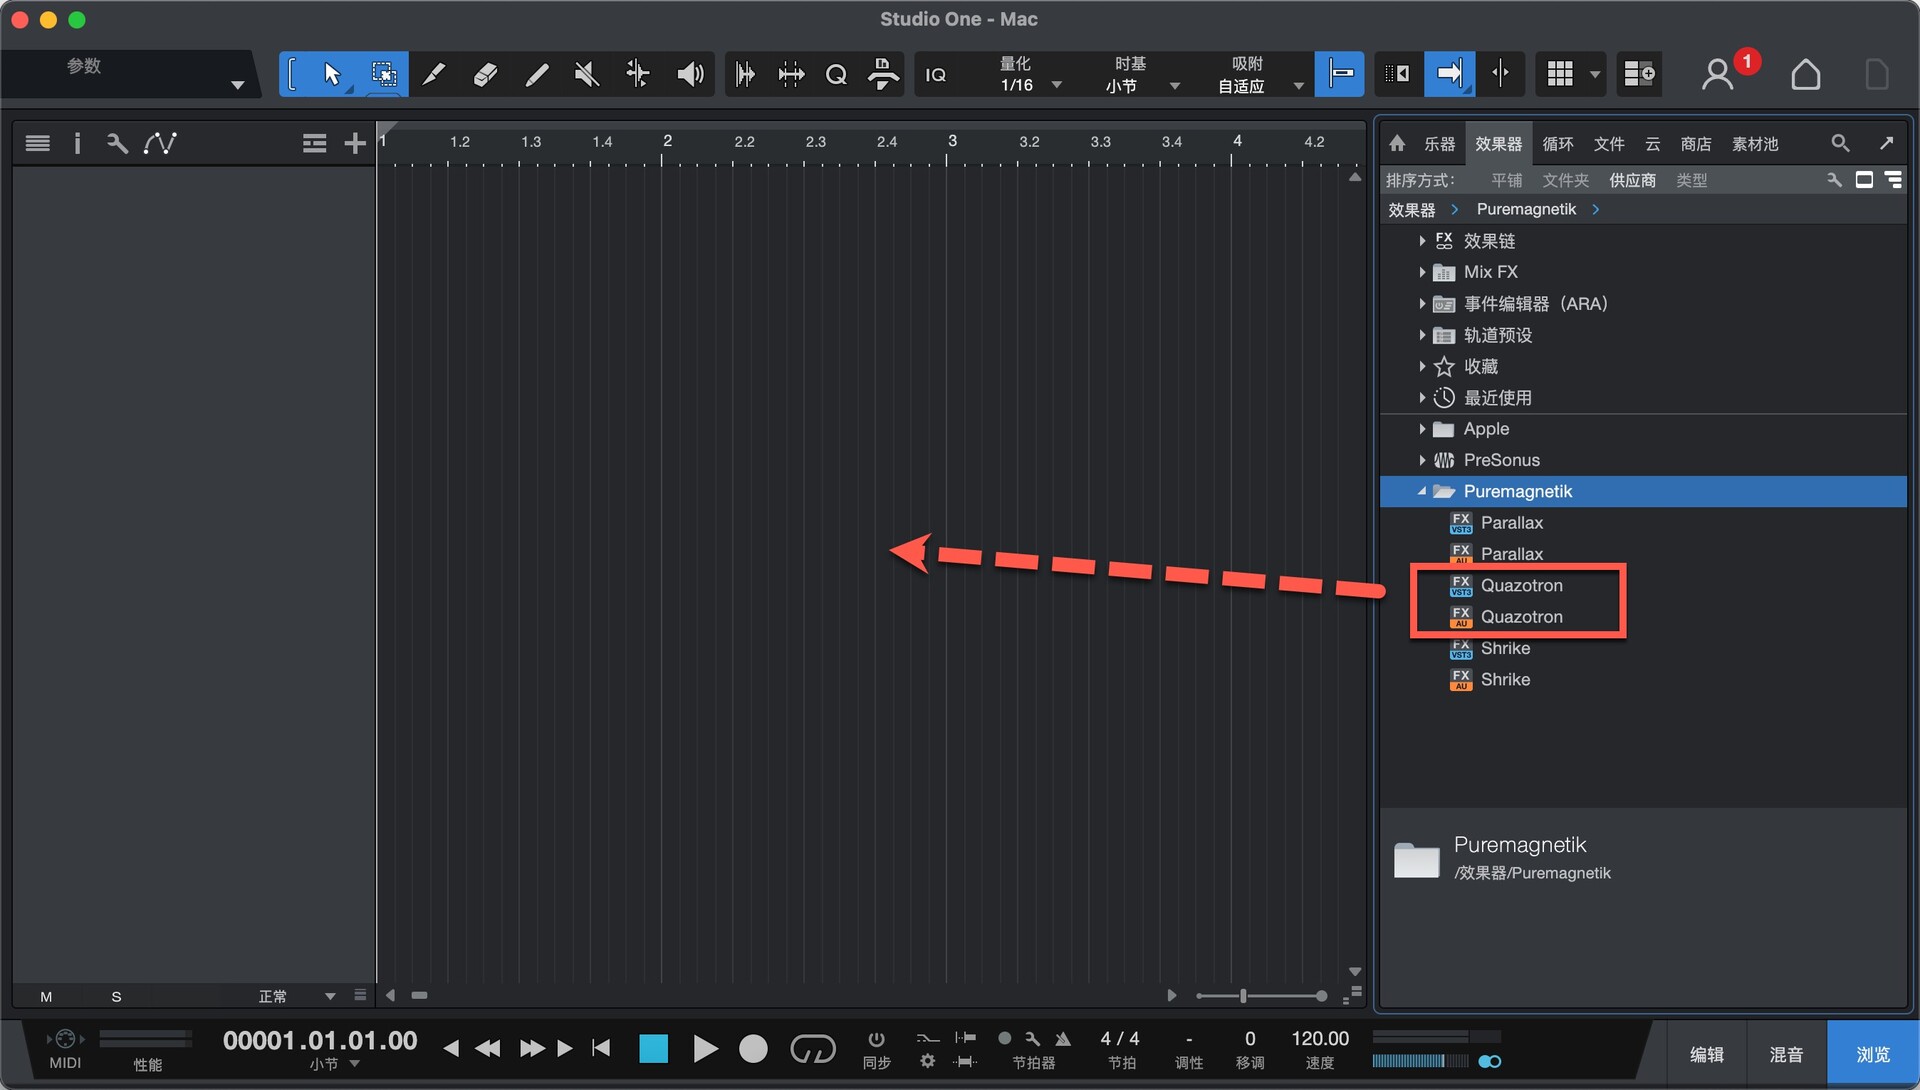The height and width of the screenshot is (1090, 1920).
Task: Toggle the master output switch
Action: click(1490, 1061)
